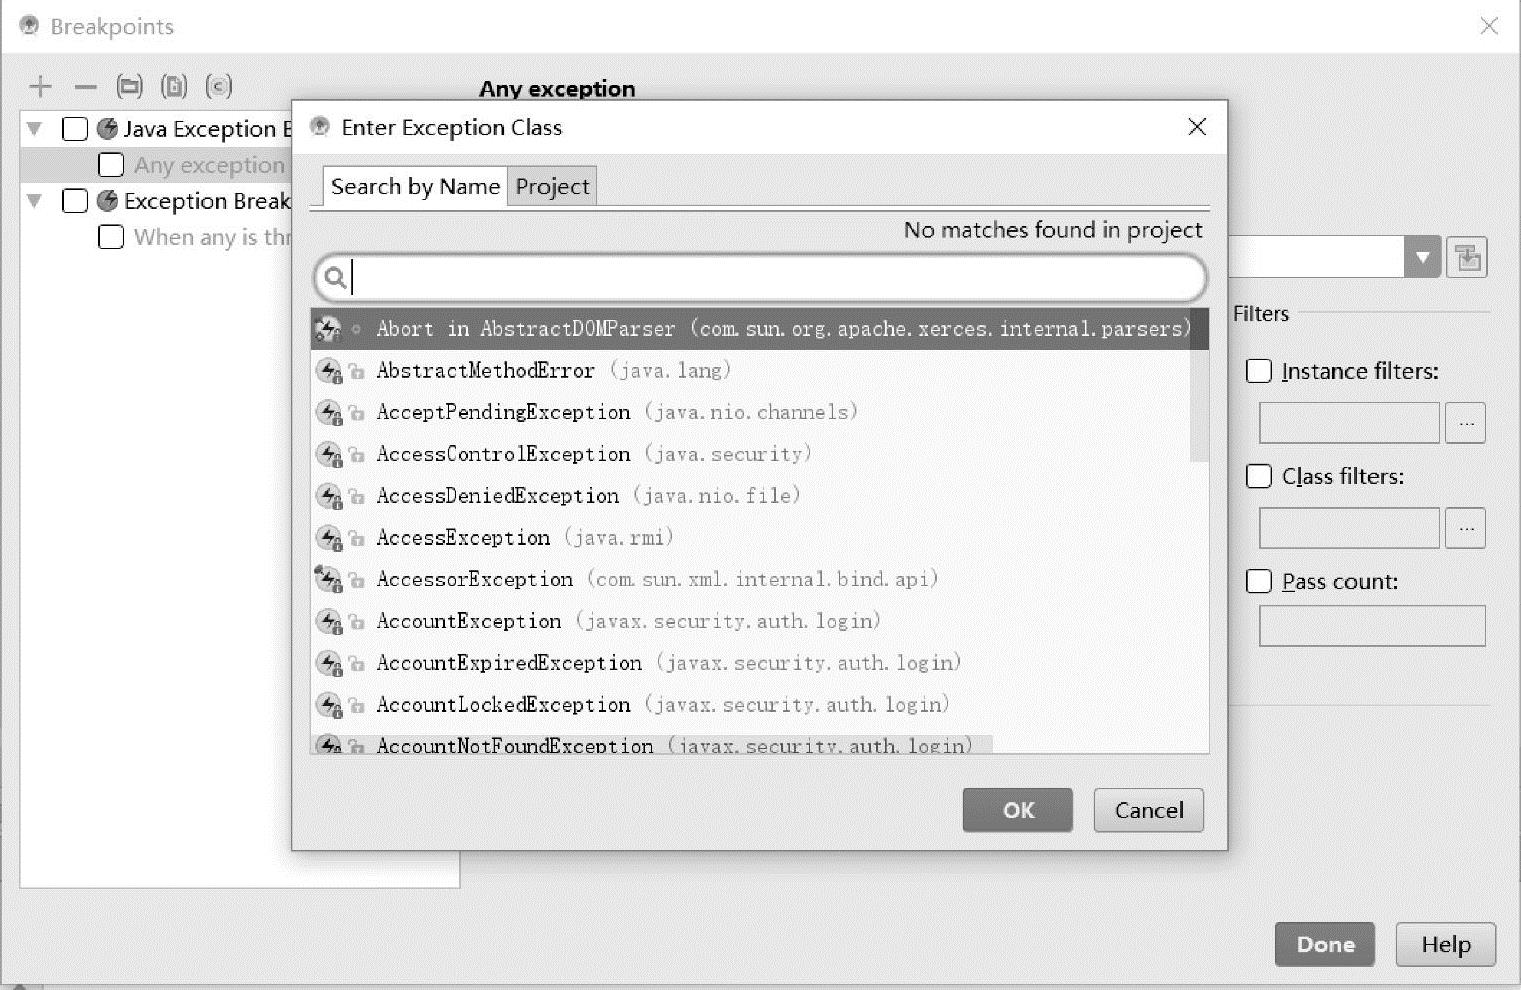Screen dimensions: 1521x990
Task: Click the exception list scrollbar thumb
Action: coord(1199,390)
